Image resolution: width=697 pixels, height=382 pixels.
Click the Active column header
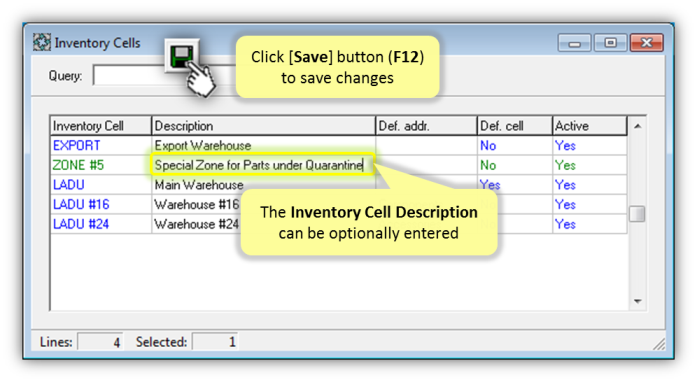(x=590, y=126)
